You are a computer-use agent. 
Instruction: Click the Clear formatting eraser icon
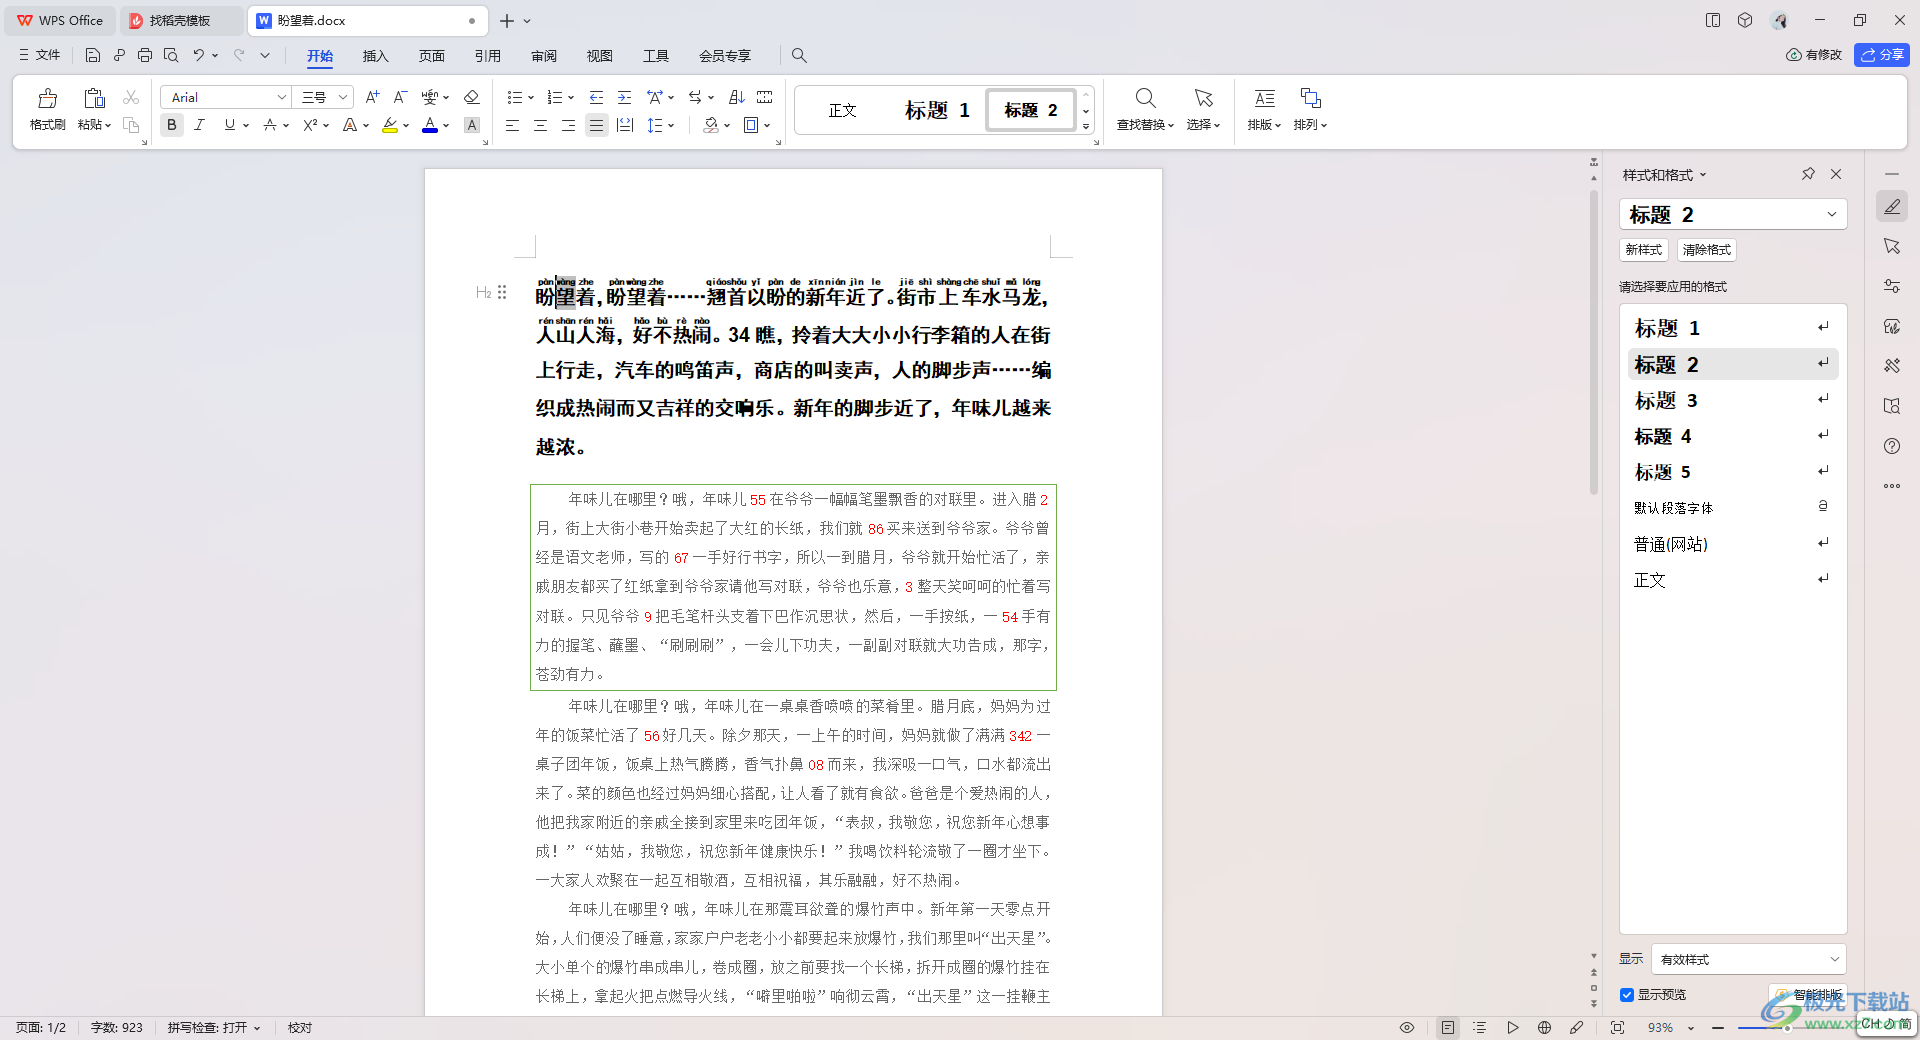coord(471,97)
